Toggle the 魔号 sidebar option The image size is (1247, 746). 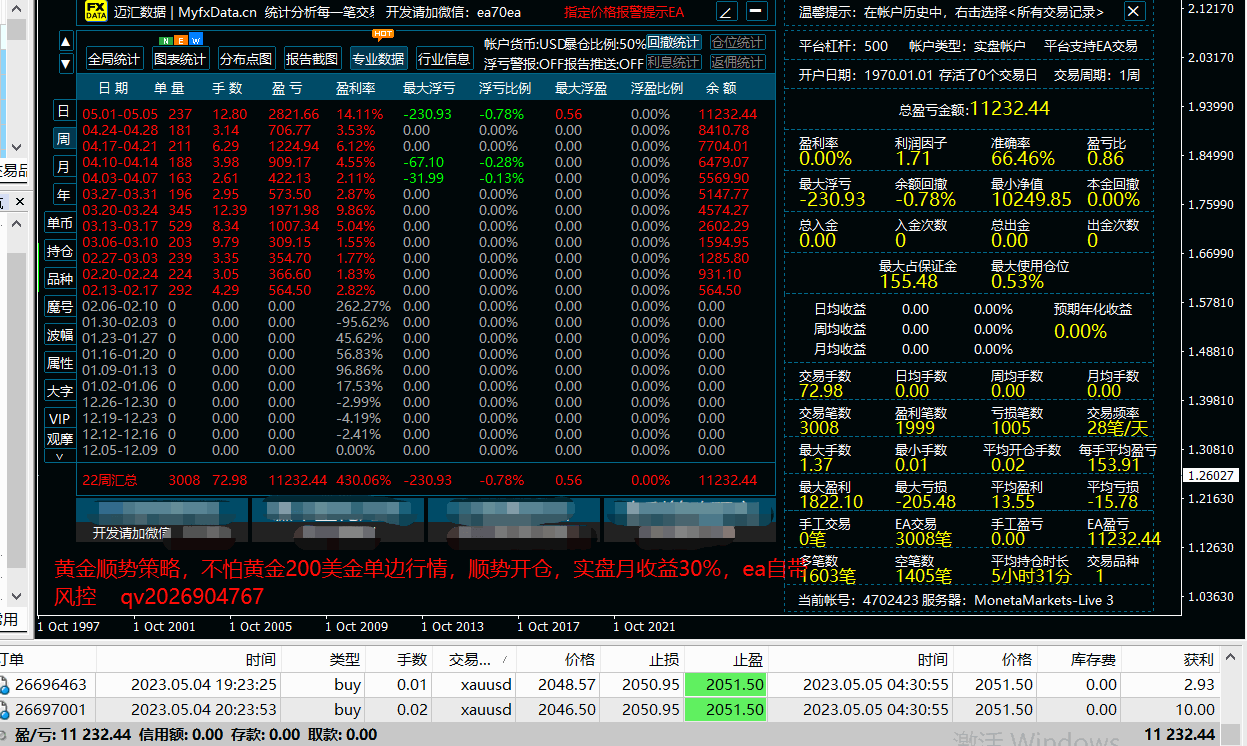[x=60, y=307]
